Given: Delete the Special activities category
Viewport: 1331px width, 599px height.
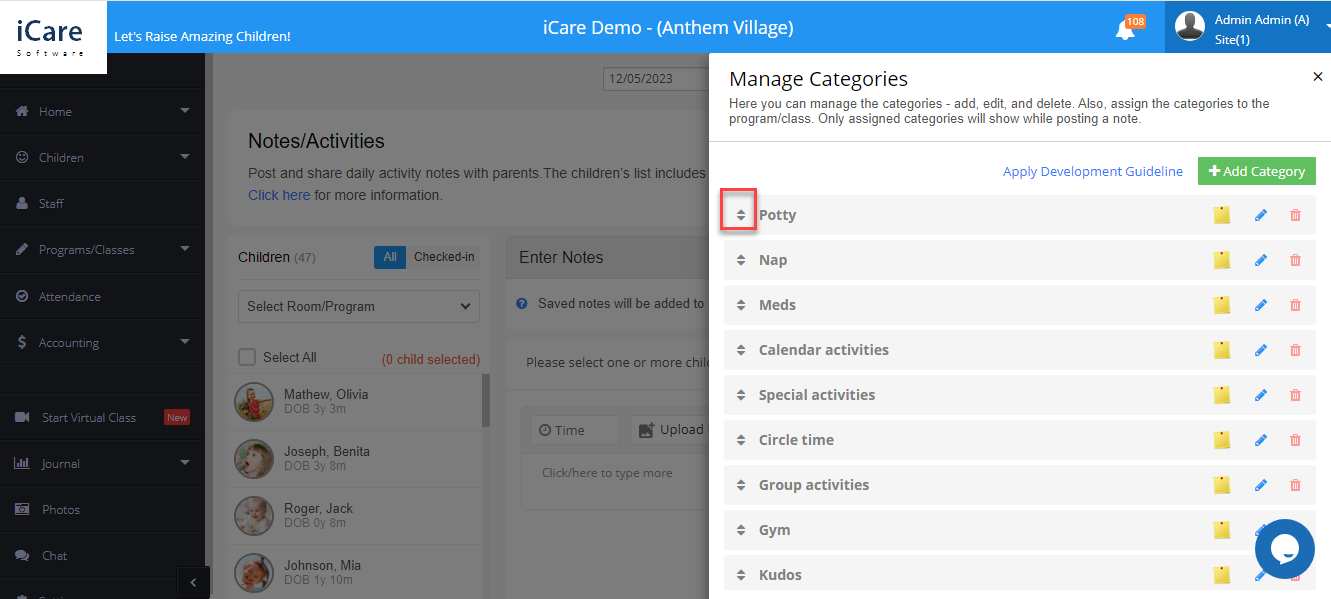Looking at the screenshot, I should click(1296, 395).
